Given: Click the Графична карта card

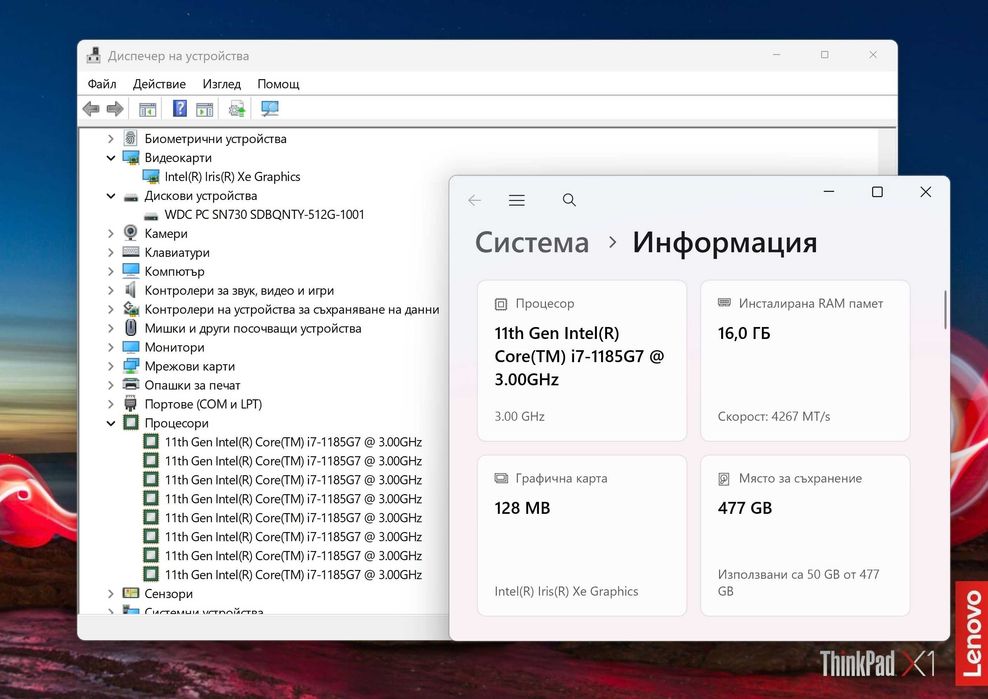Looking at the screenshot, I should (x=582, y=535).
